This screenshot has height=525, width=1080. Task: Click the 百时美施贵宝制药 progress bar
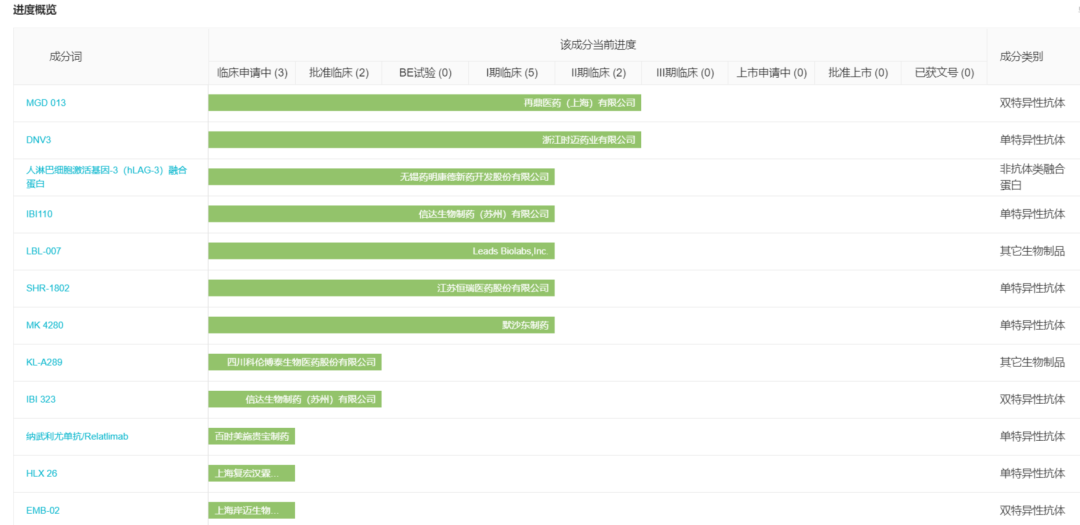pyautogui.click(x=252, y=437)
